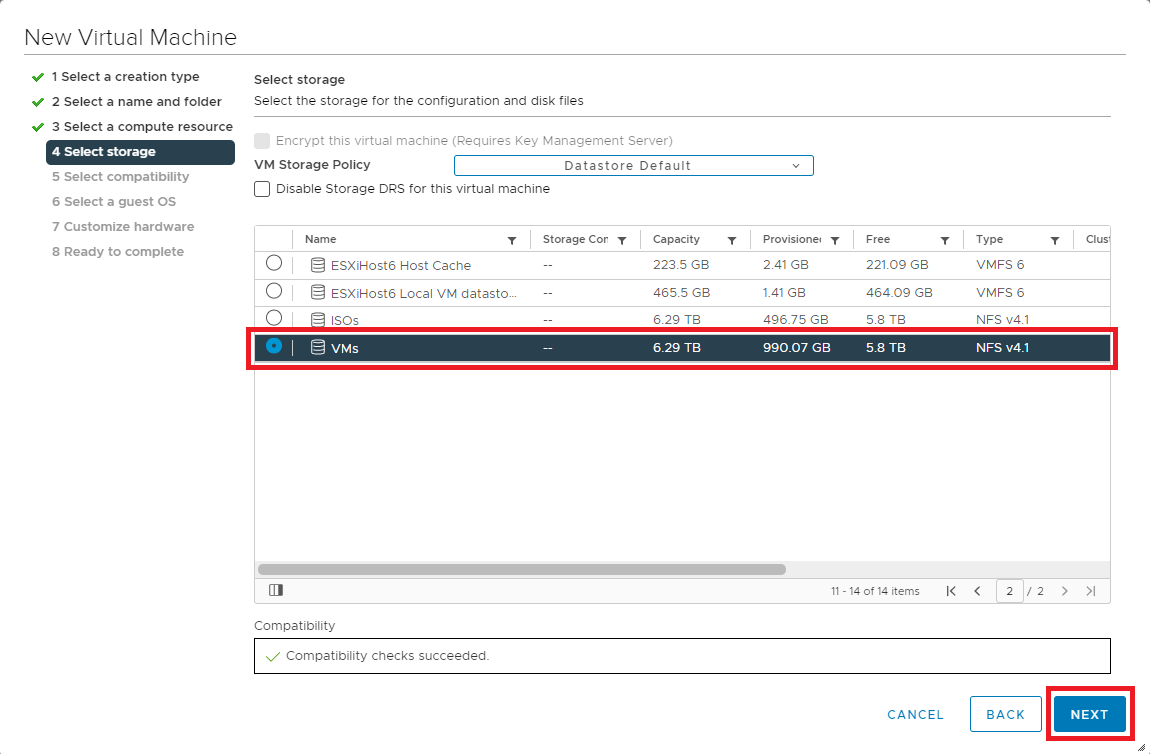Select the ESXiHost6 Host Cache radio button
The width and height of the screenshot is (1150, 754).
[x=274, y=264]
